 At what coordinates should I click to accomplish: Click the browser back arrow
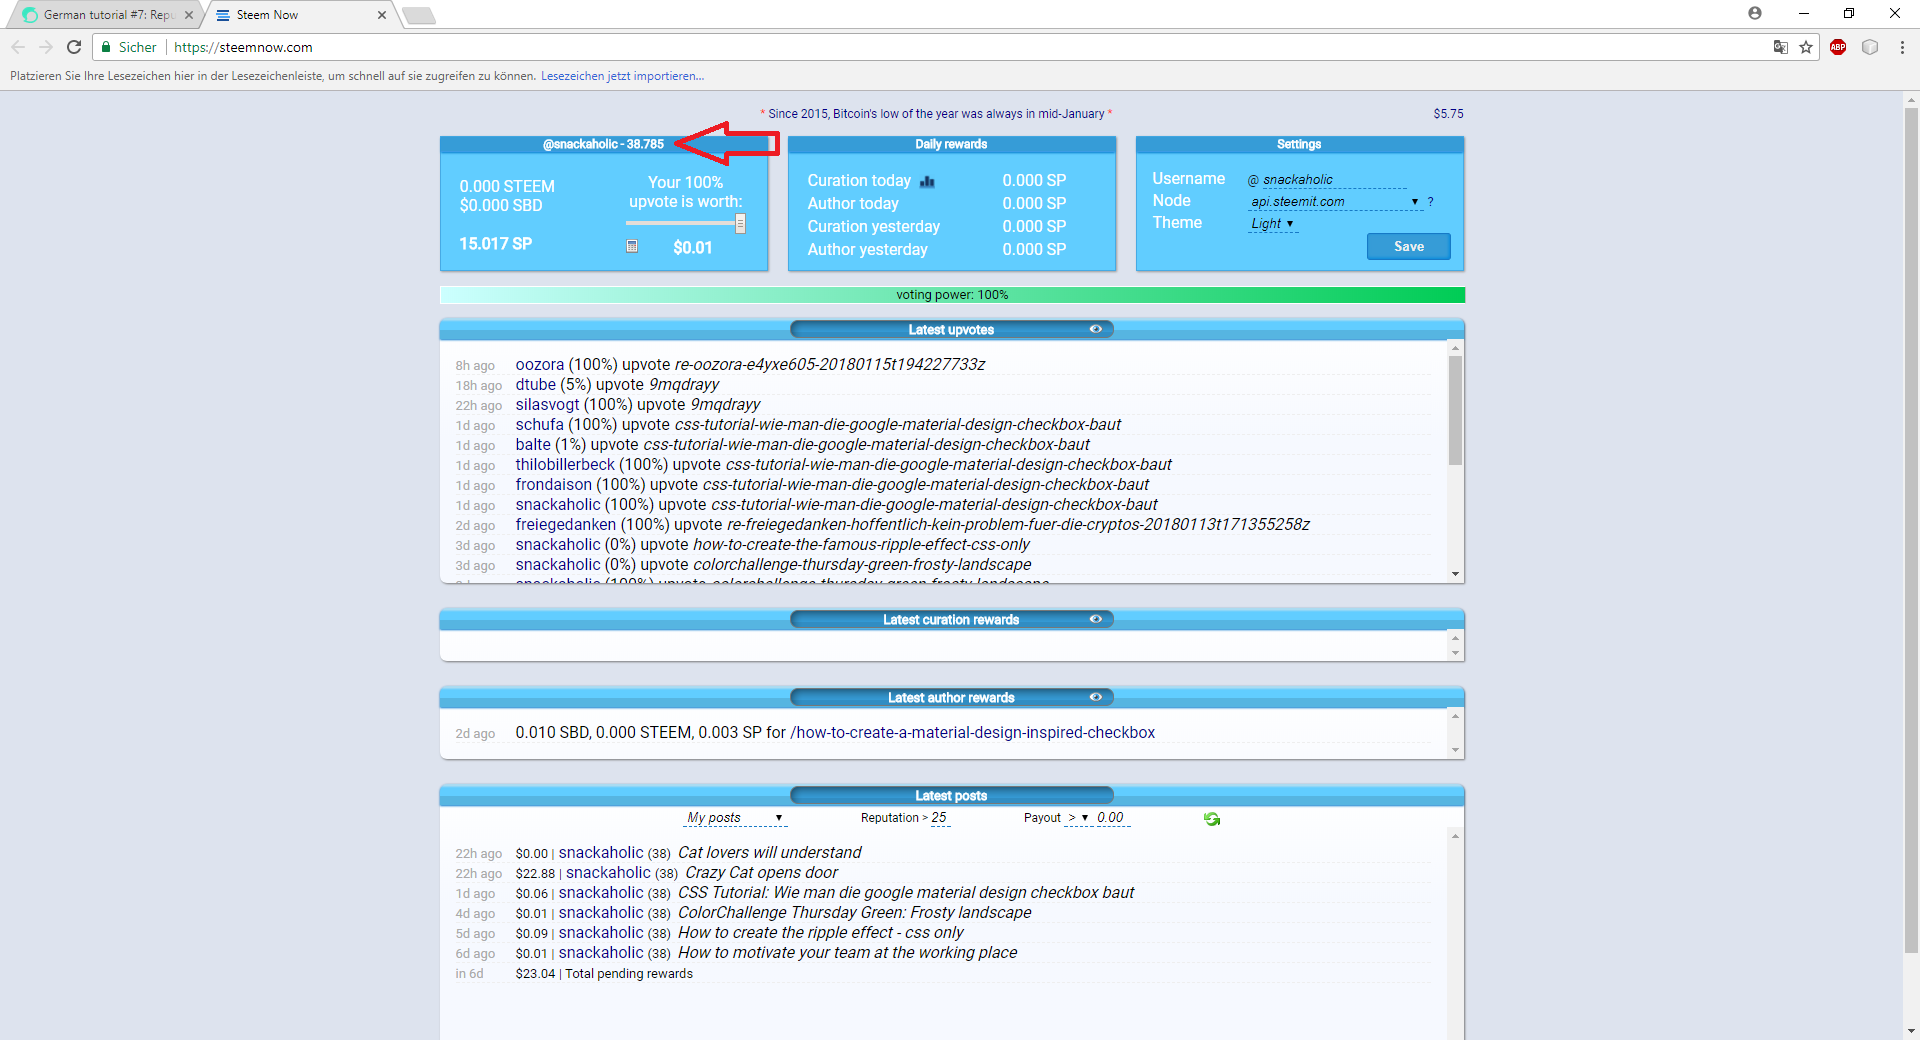click(x=18, y=47)
